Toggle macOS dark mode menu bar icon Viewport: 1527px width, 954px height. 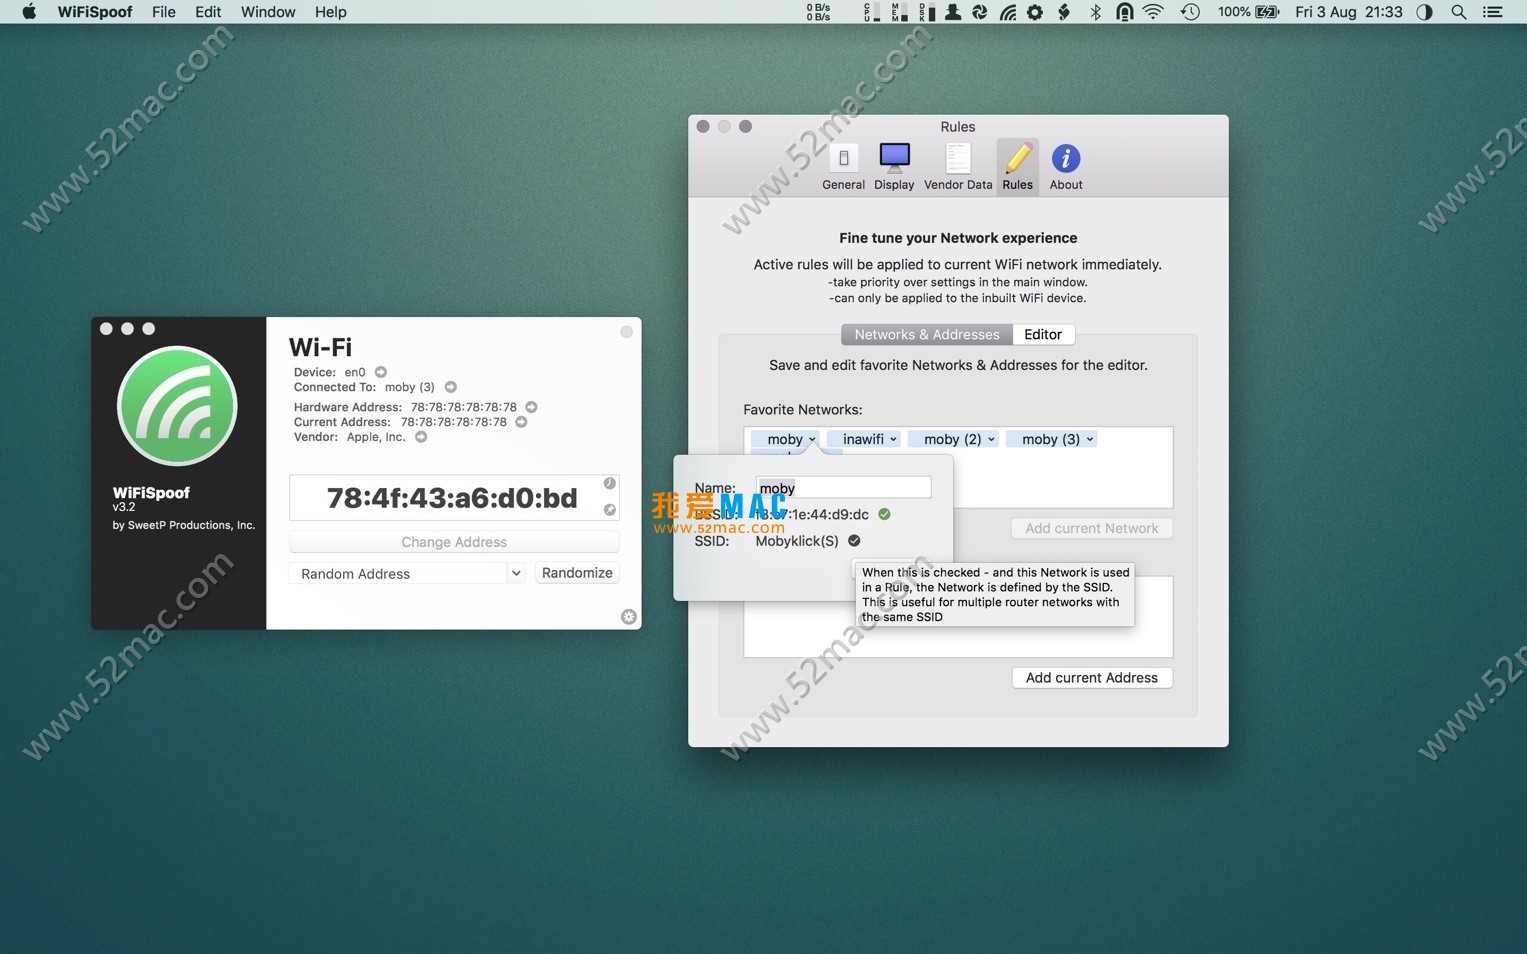[1424, 12]
